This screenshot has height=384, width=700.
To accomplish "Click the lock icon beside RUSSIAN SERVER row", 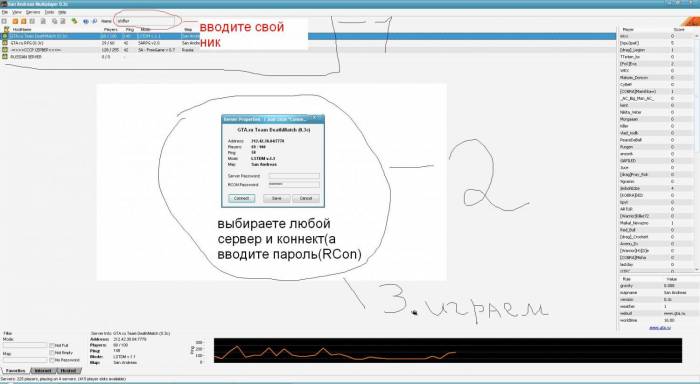I will [x=5, y=57].
